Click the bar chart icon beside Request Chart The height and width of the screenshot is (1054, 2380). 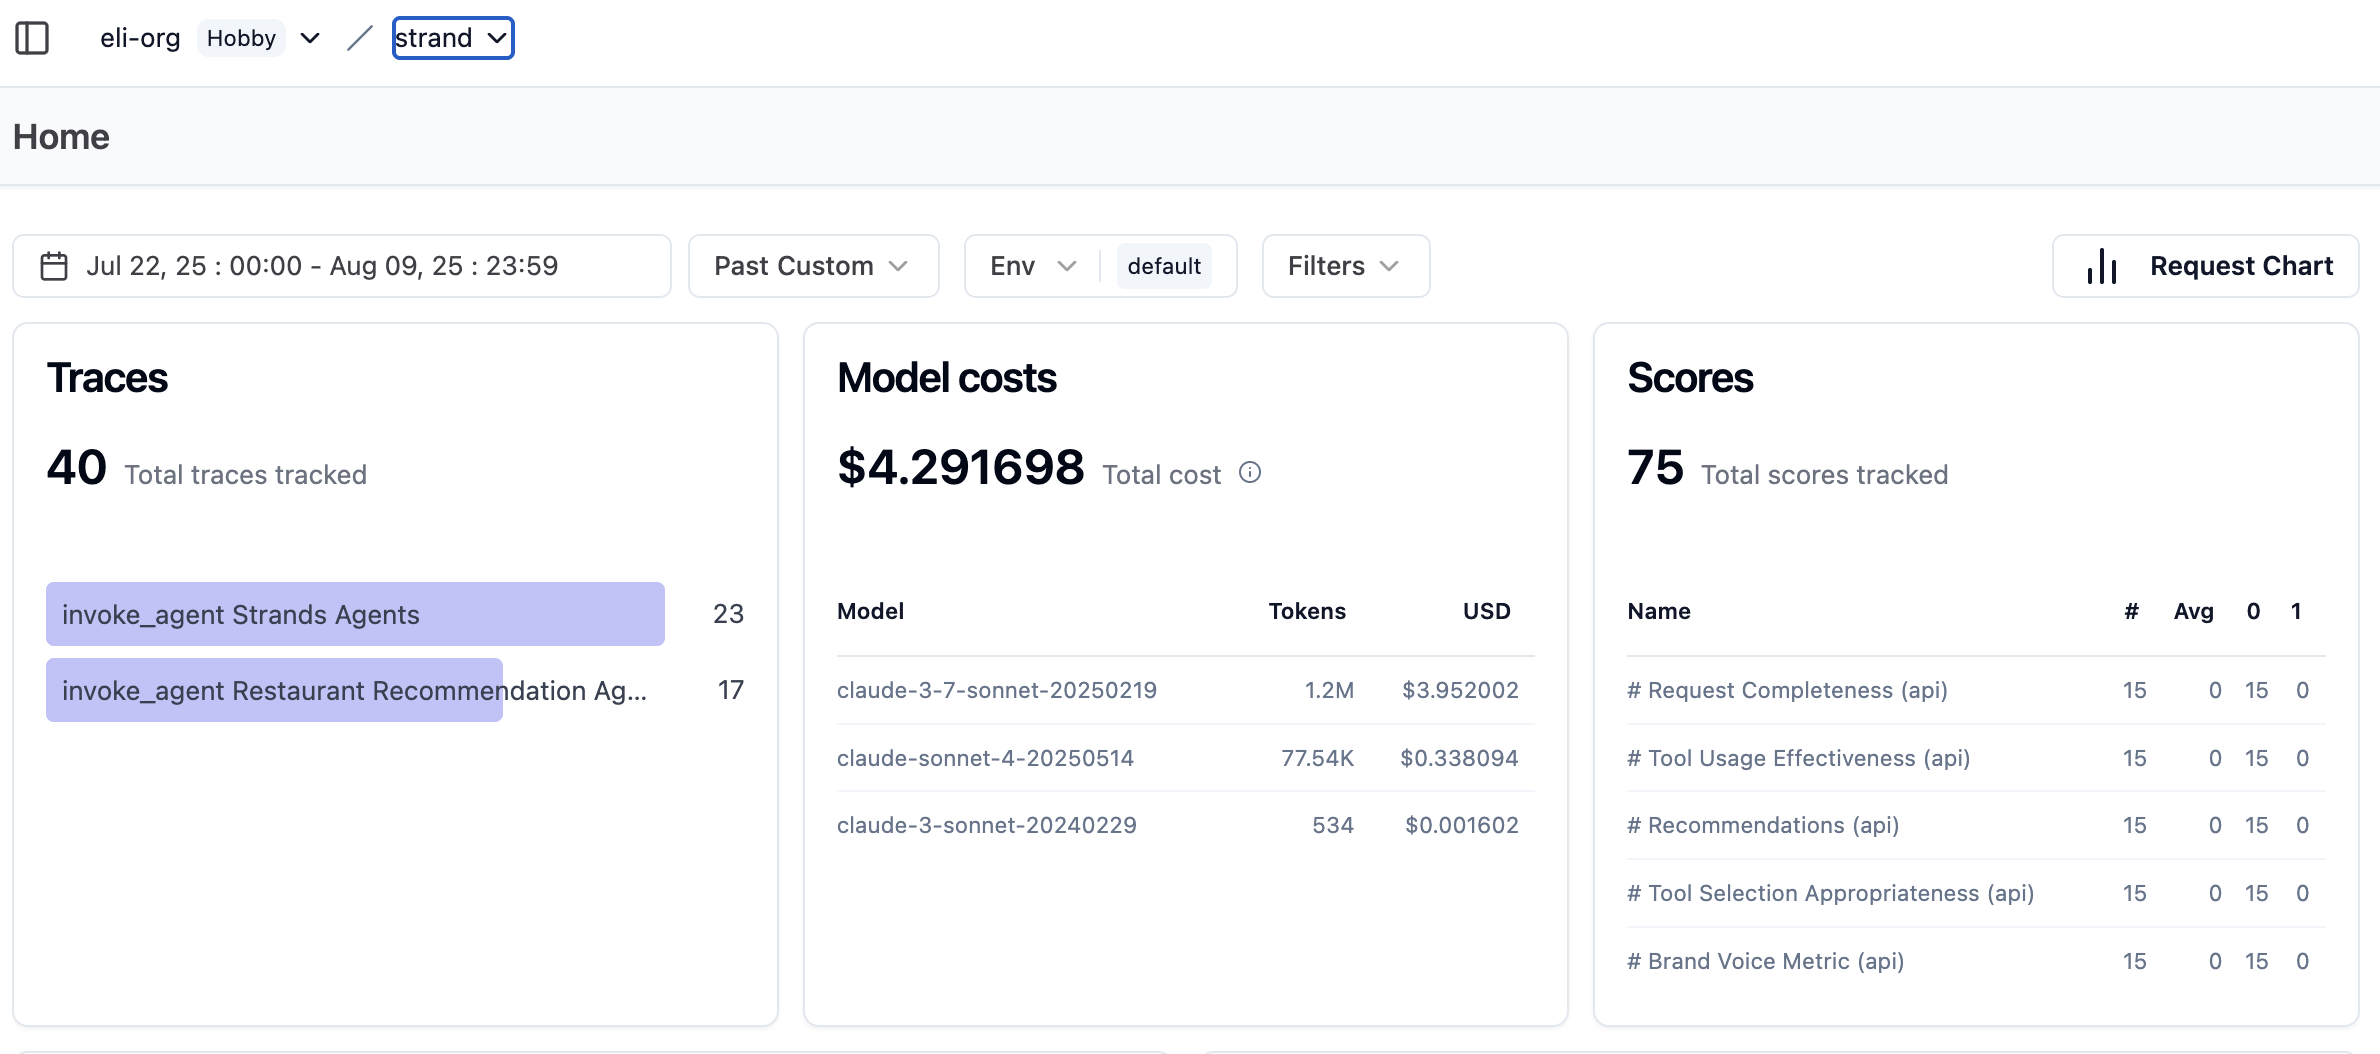[2101, 266]
